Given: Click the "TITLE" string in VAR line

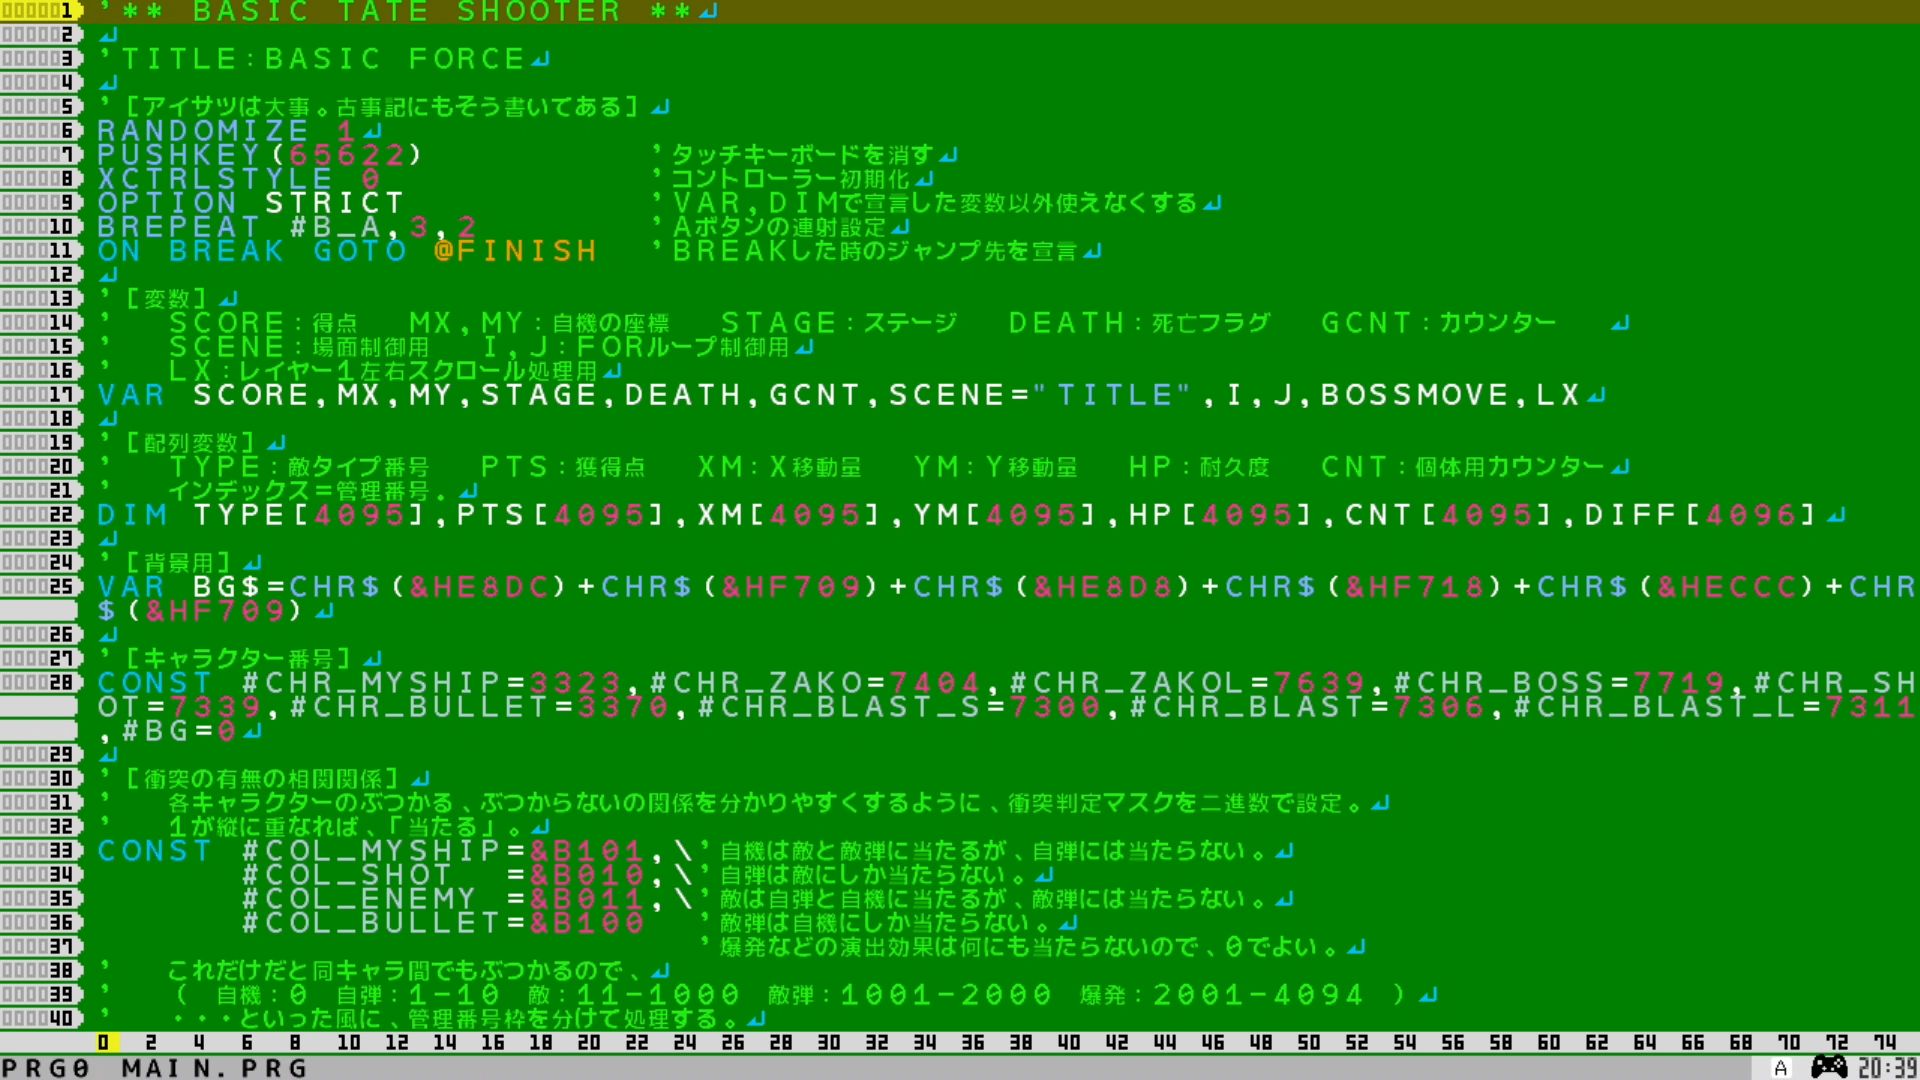Looking at the screenshot, I should (1114, 395).
